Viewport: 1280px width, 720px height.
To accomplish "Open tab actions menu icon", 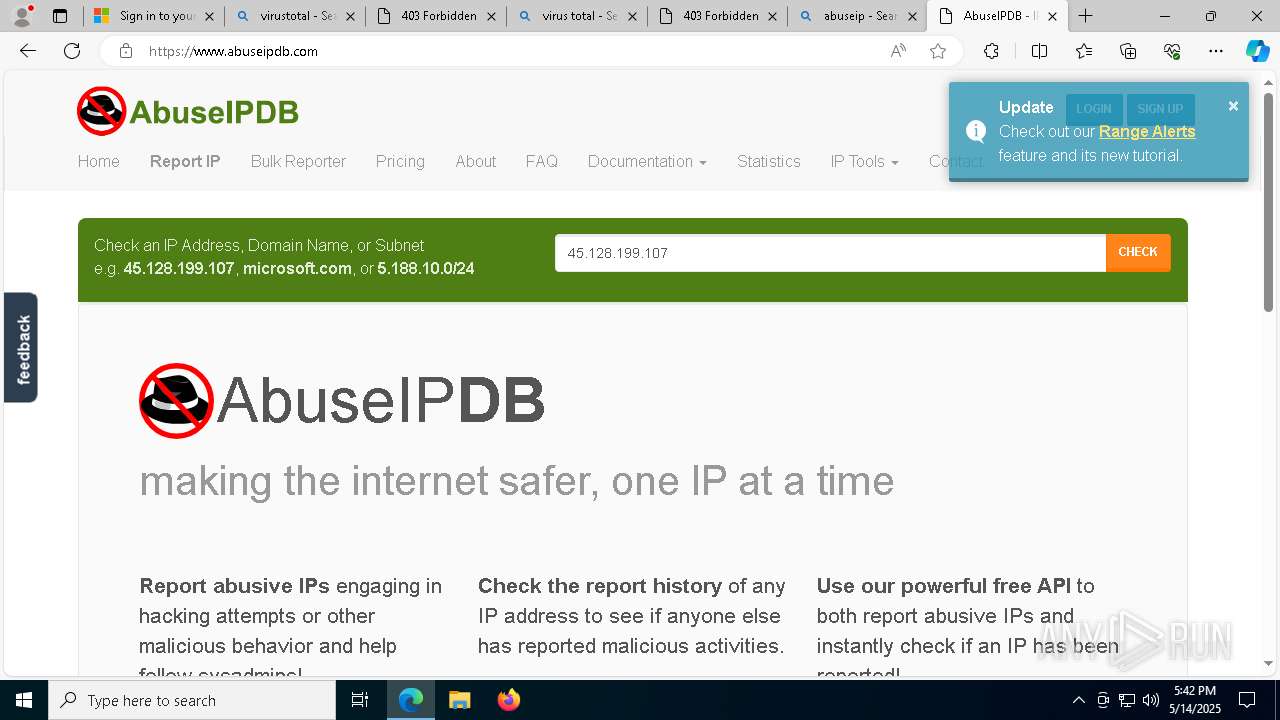I will [x=60, y=16].
